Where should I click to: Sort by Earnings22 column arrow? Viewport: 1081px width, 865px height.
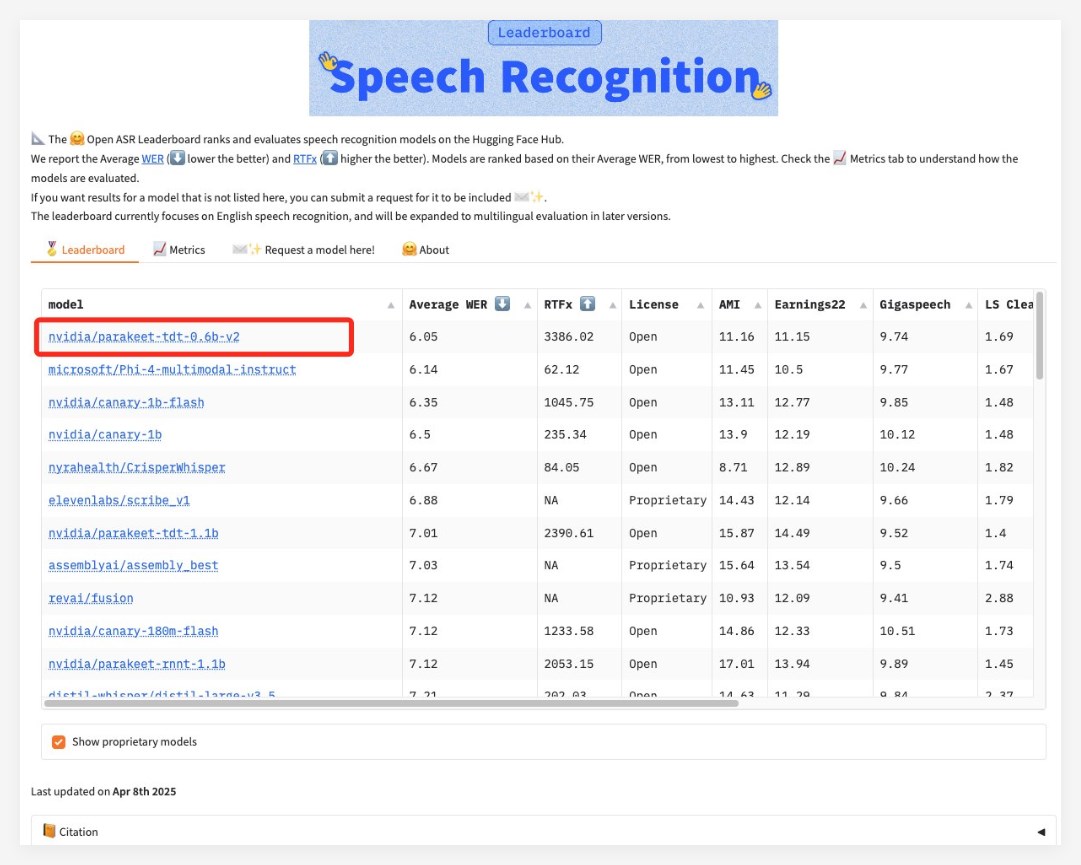click(x=863, y=305)
